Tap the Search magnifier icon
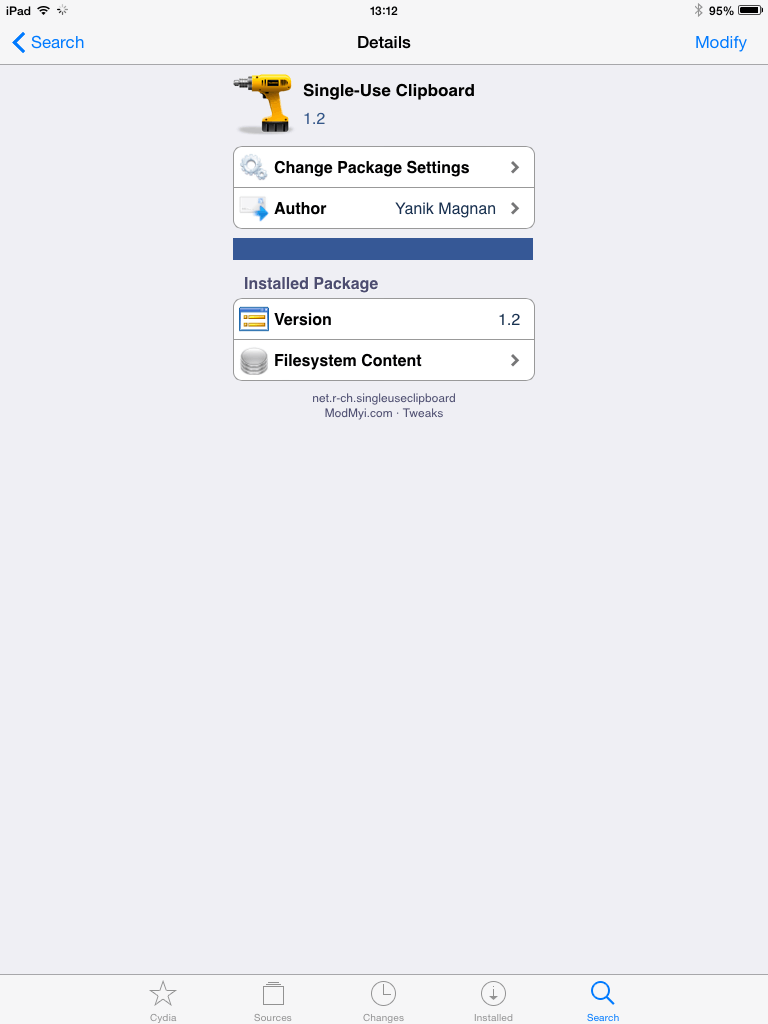 (602, 993)
